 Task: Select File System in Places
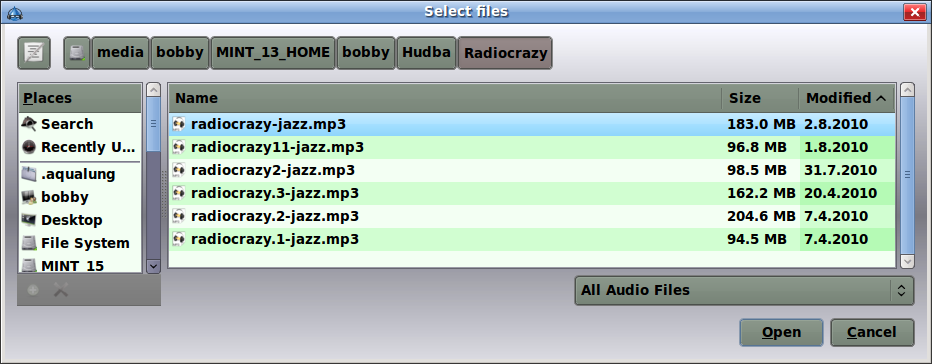point(80,243)
